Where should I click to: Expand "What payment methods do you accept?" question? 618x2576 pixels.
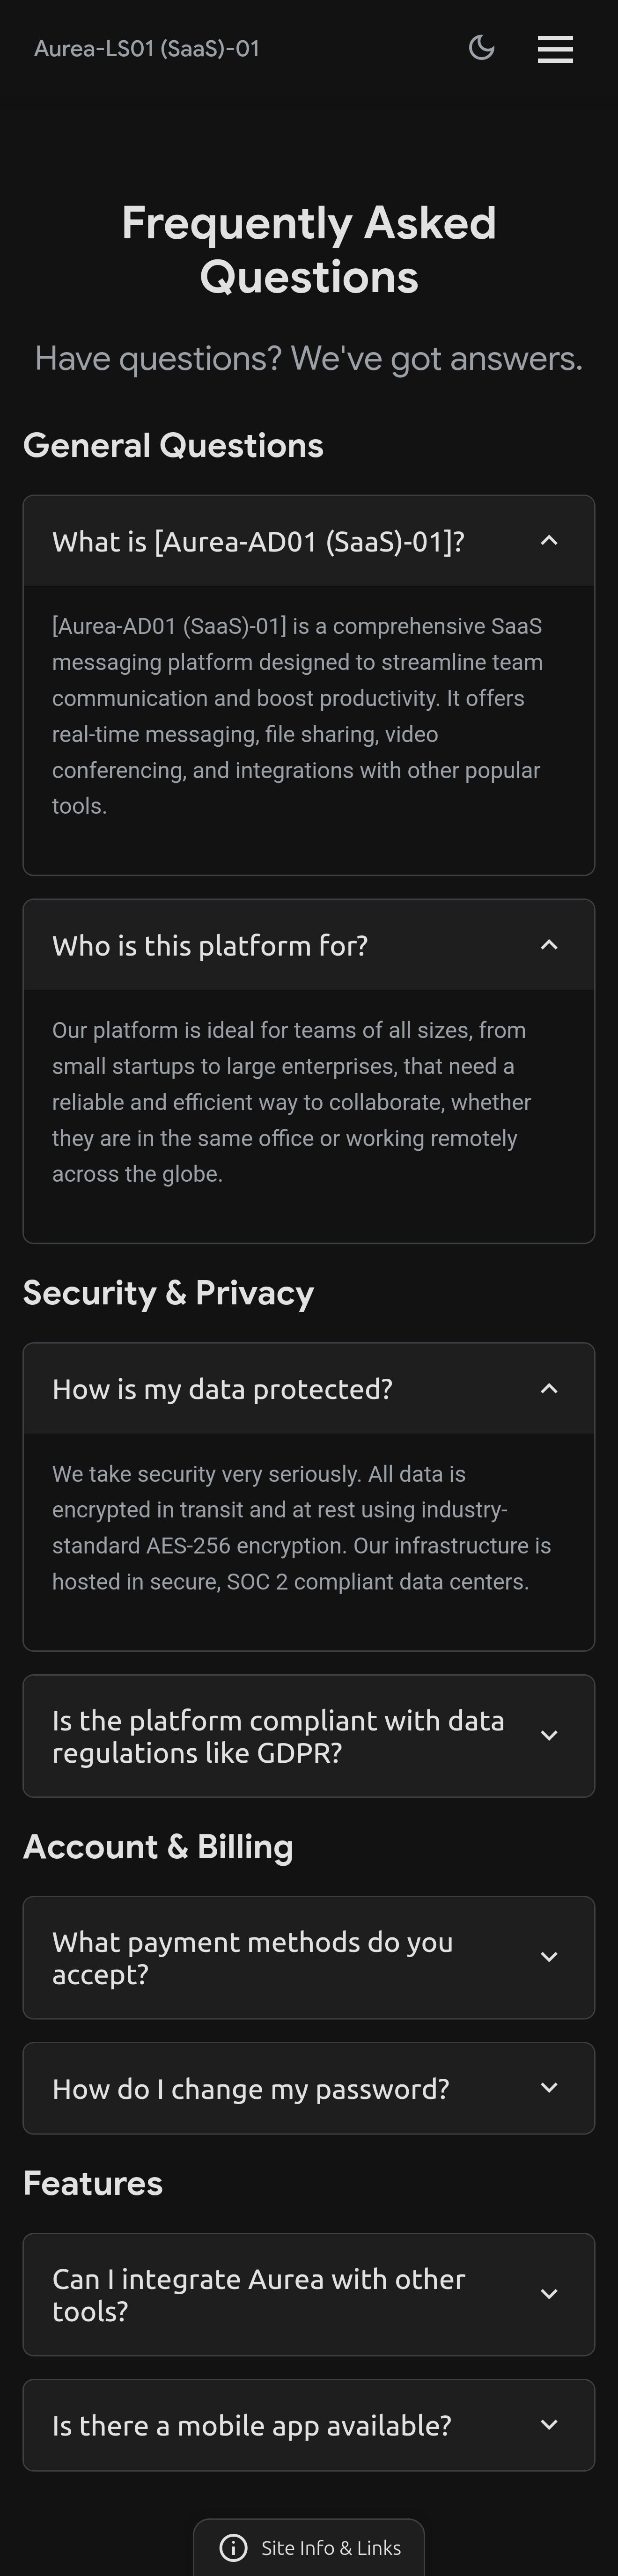click(252, 1957)
